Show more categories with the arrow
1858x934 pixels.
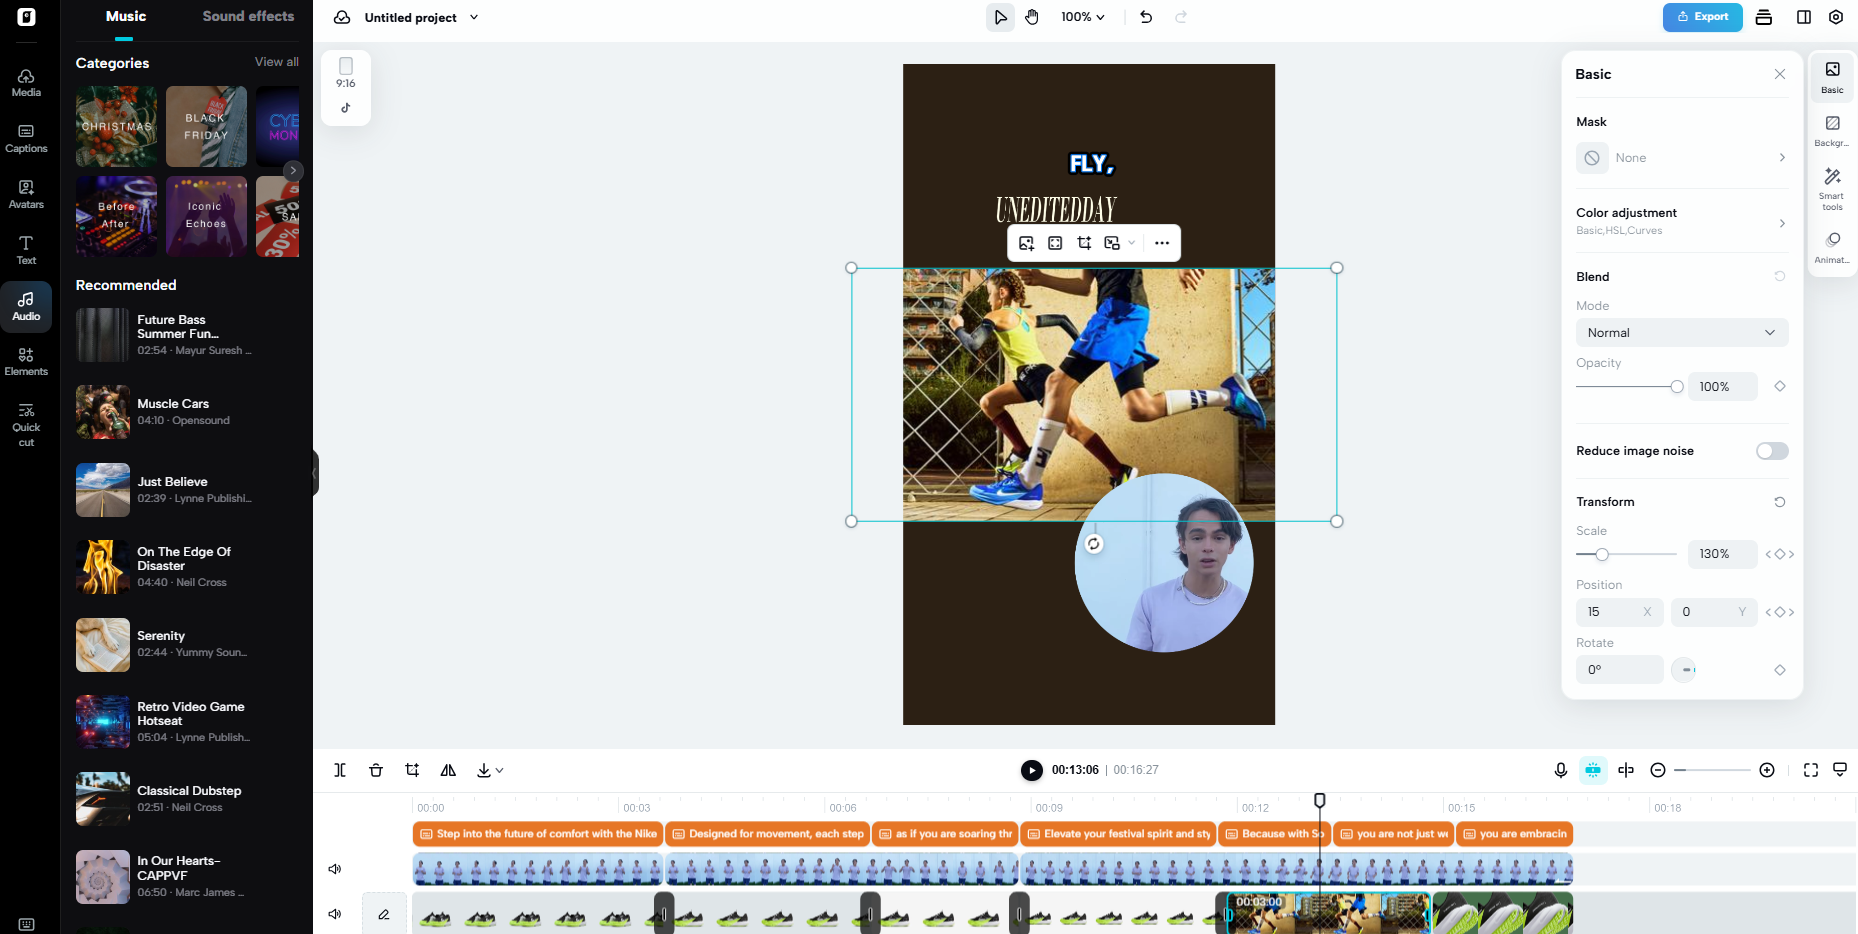(293, 171)
